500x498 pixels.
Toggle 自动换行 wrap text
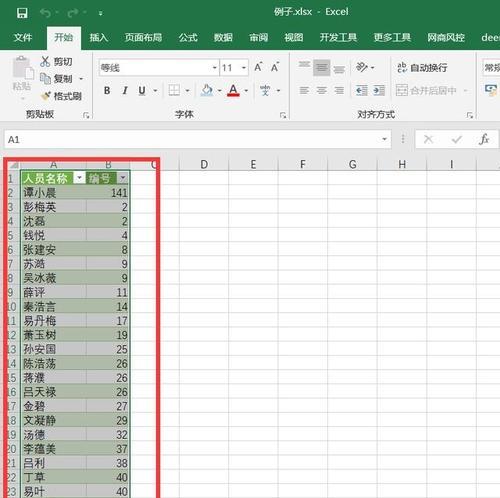point(422,68)
